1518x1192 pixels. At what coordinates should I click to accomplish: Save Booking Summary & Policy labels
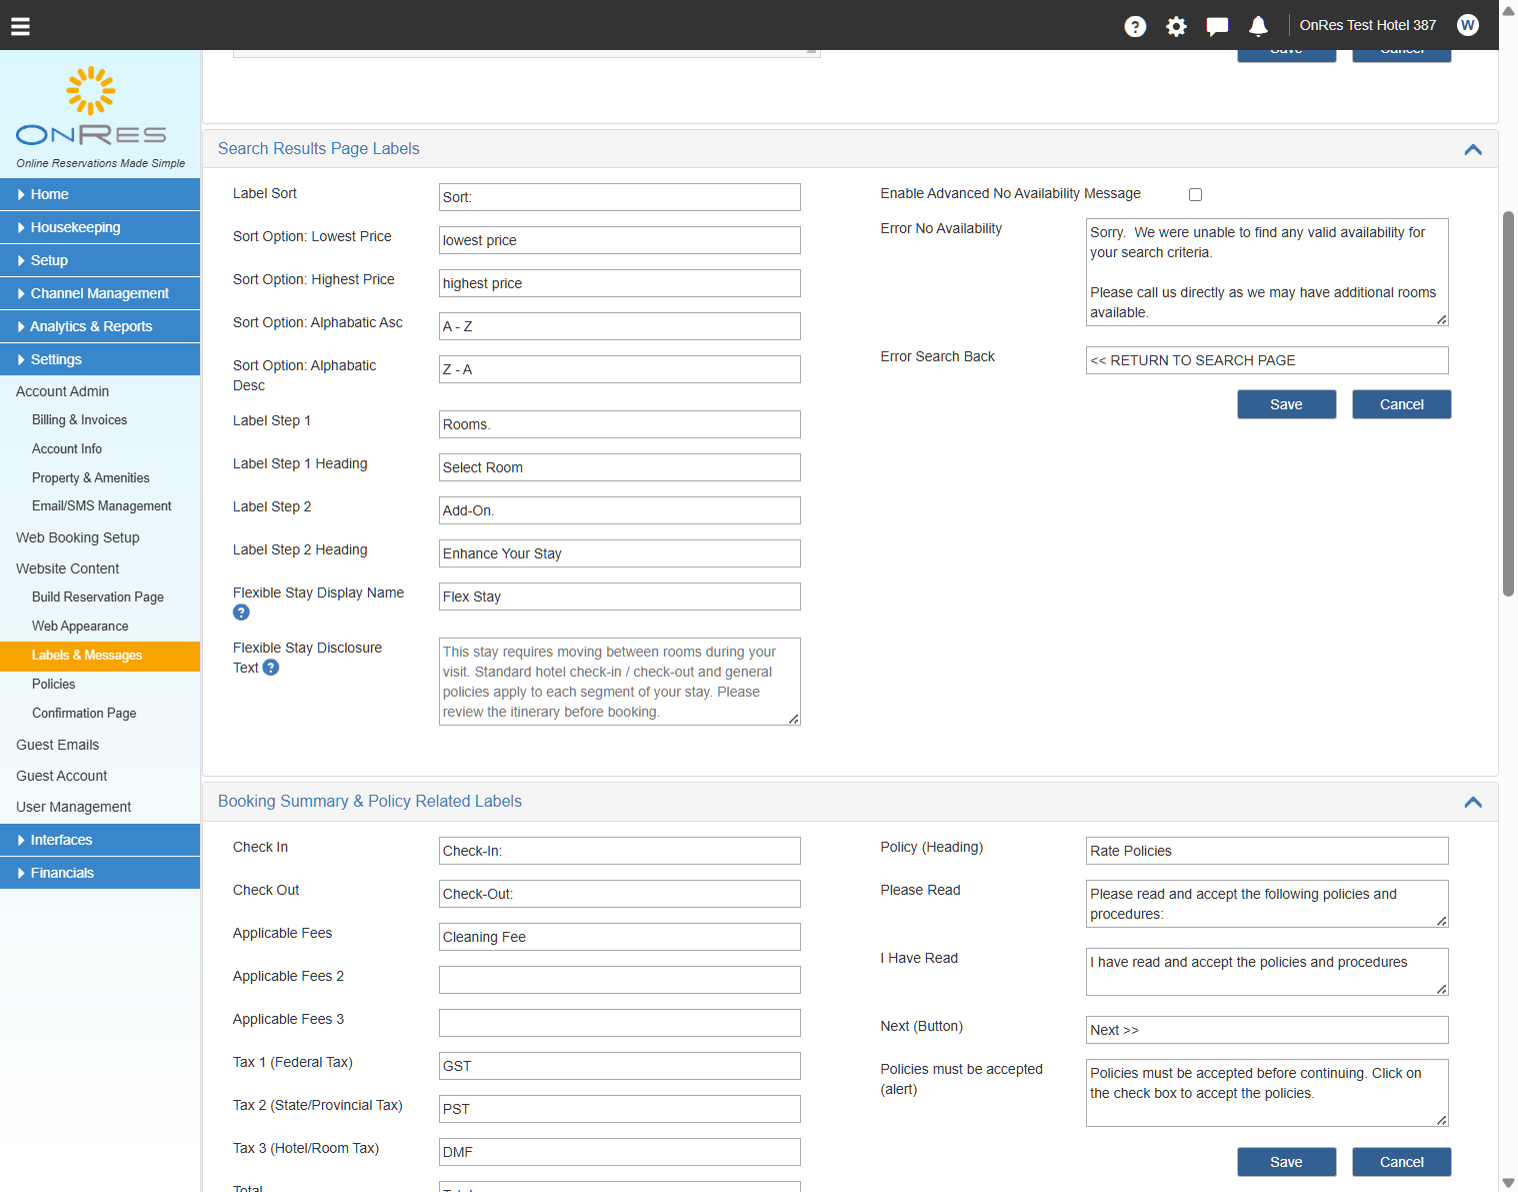click(x=1286, y=1162)
